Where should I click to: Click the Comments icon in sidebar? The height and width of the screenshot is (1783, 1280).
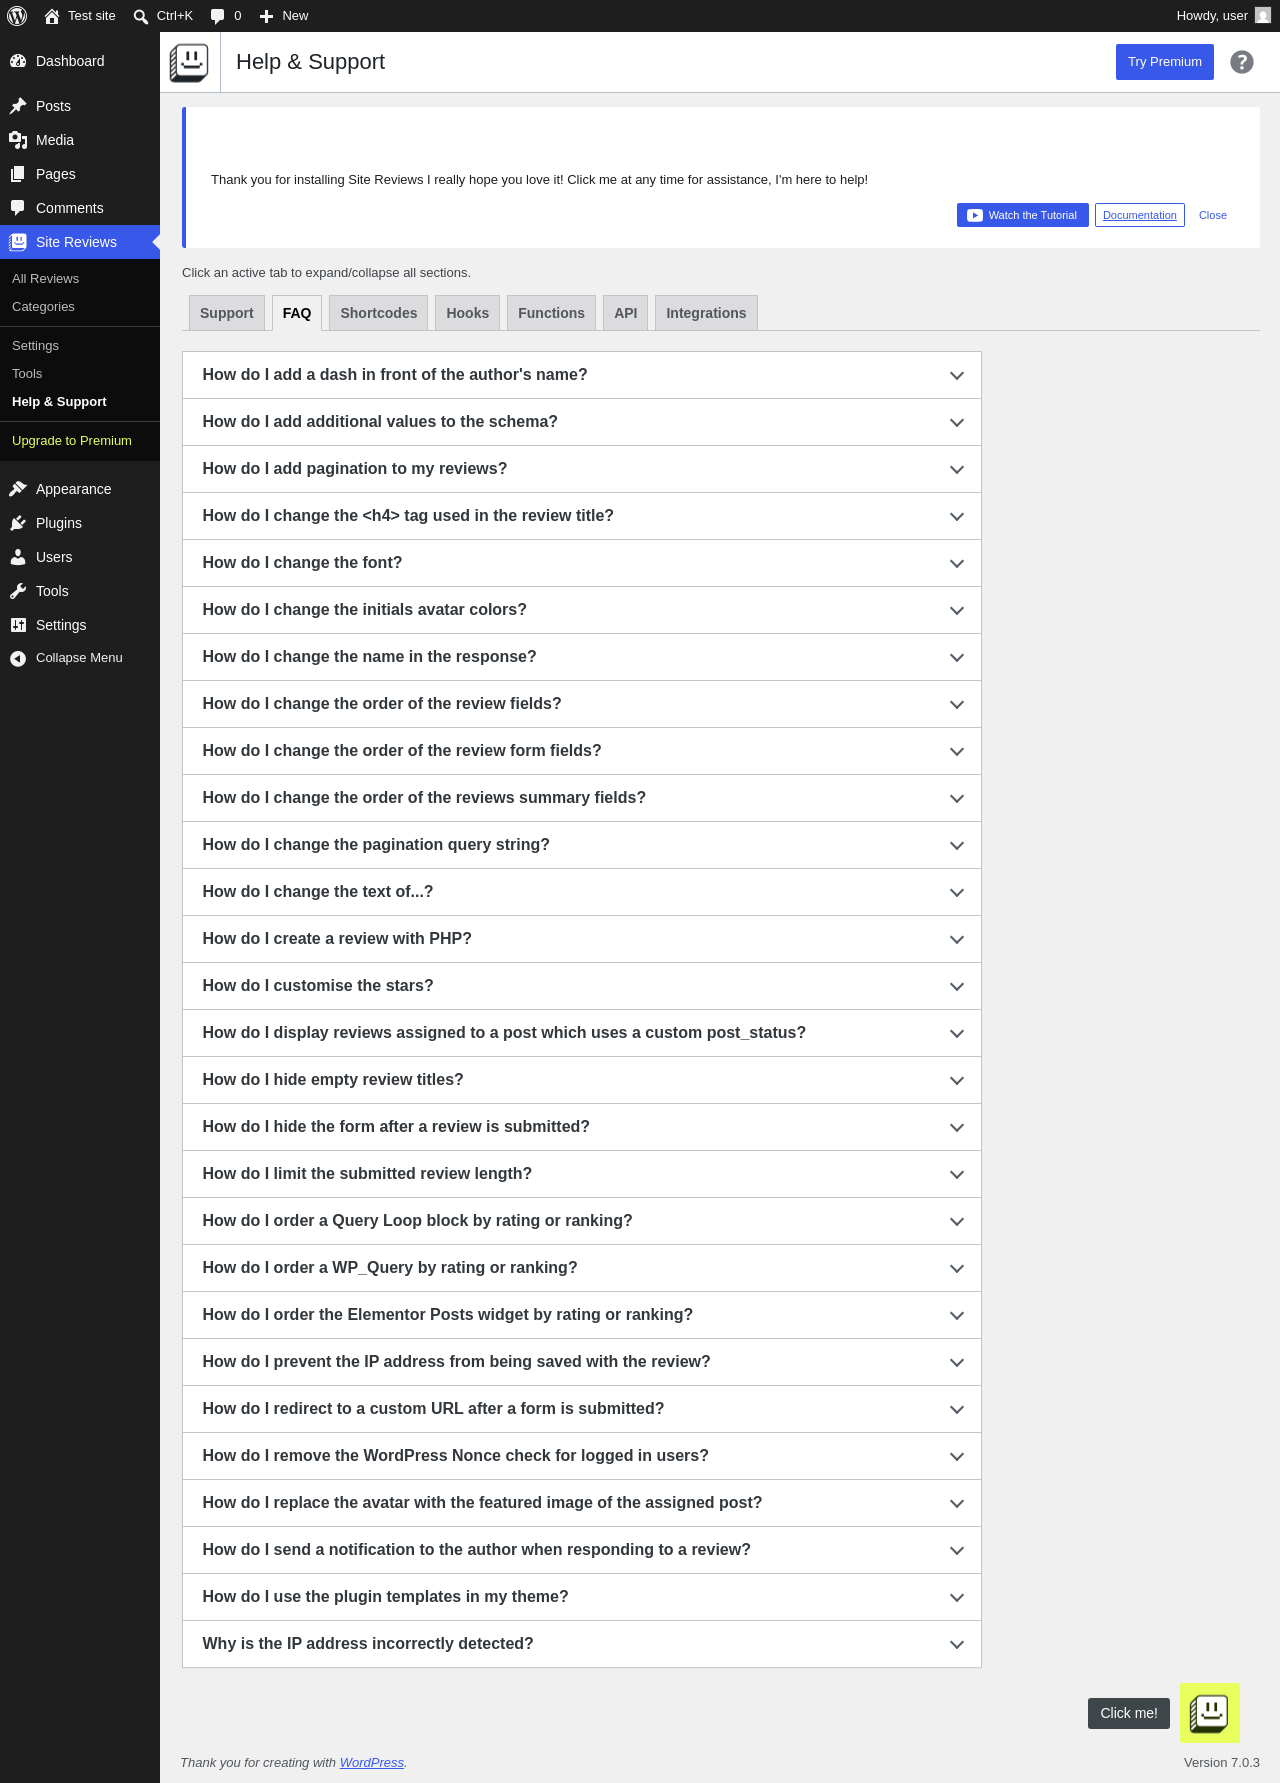click(18, 208)
